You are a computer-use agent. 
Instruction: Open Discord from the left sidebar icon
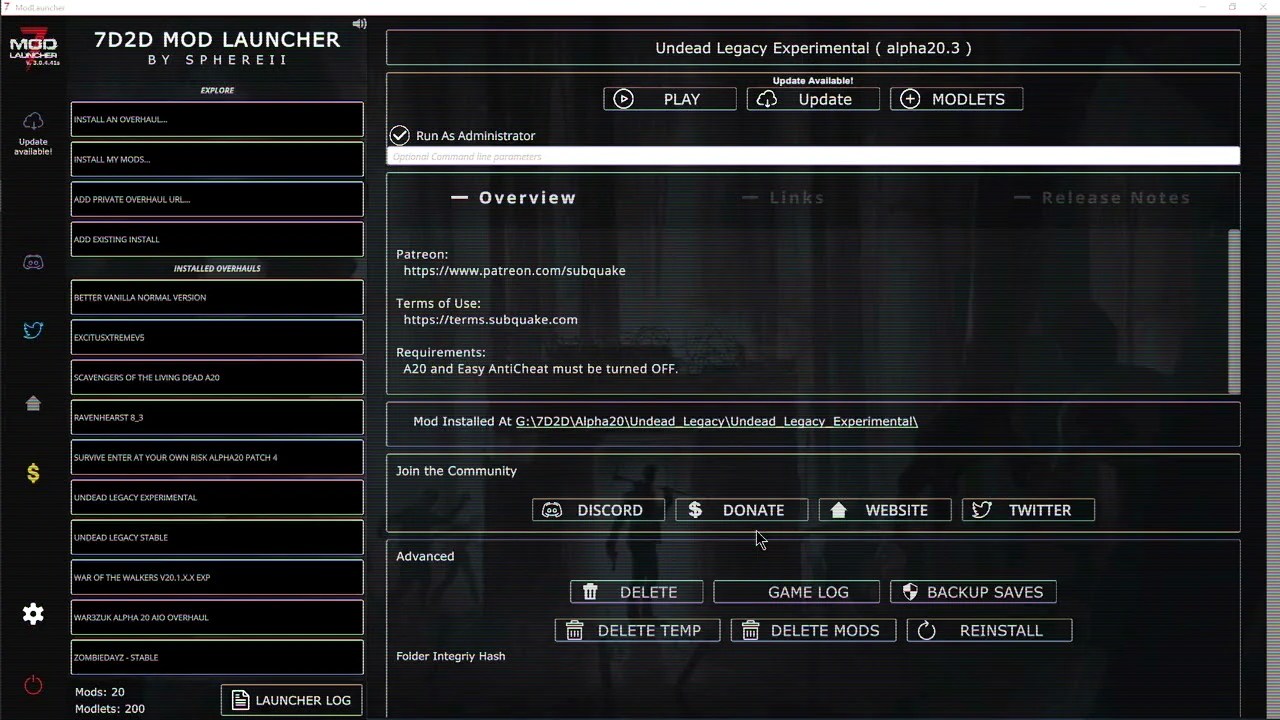pos(33,263)
